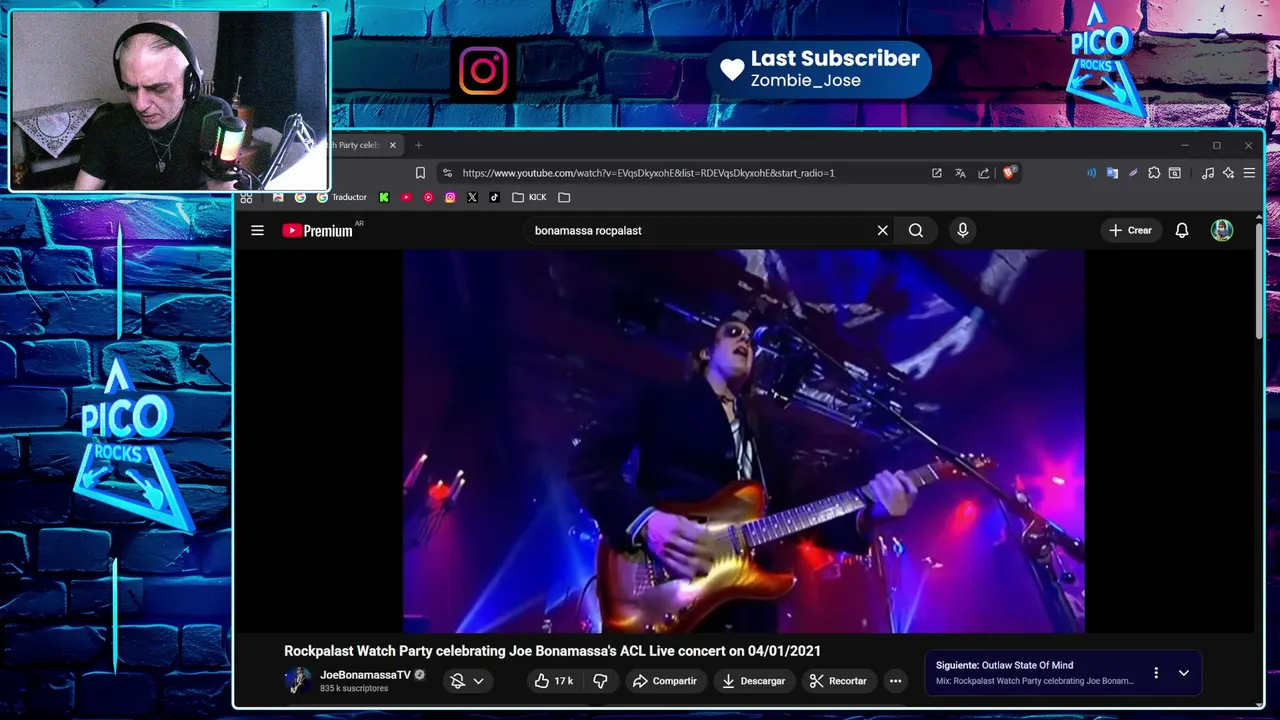Viewport: 1280px width, 720px height.
Task: Open the TikTok bookmark icon
Action: pos(494,198)
